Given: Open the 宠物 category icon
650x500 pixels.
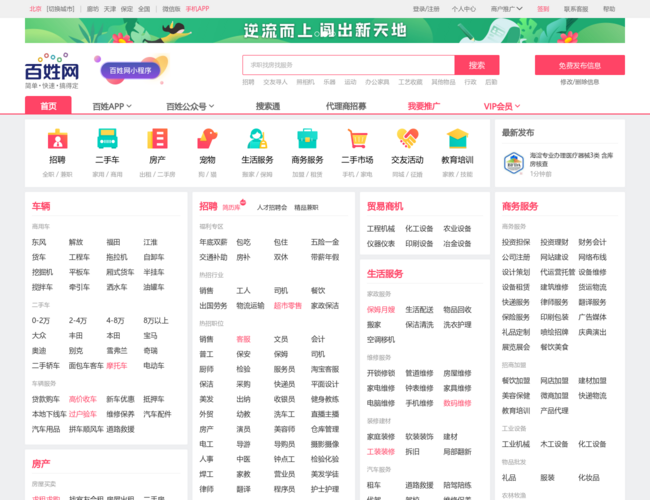Looking at the screenshot, I should tap(207, 139).
